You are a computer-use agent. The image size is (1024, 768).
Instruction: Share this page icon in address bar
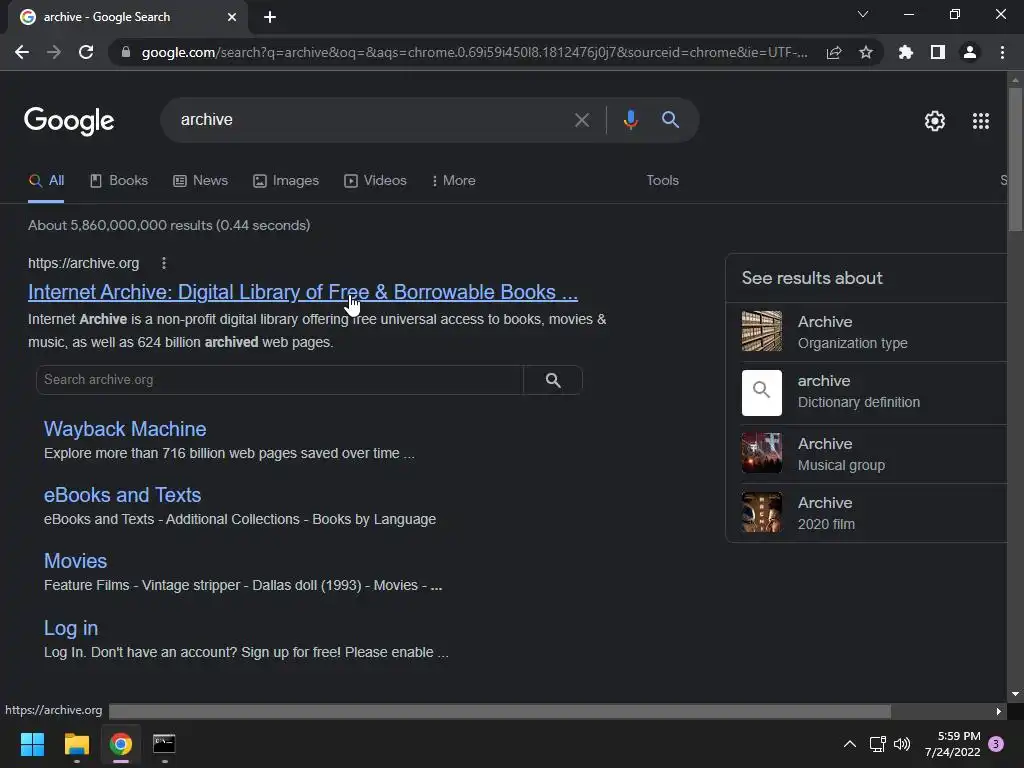tap(834, 52)
